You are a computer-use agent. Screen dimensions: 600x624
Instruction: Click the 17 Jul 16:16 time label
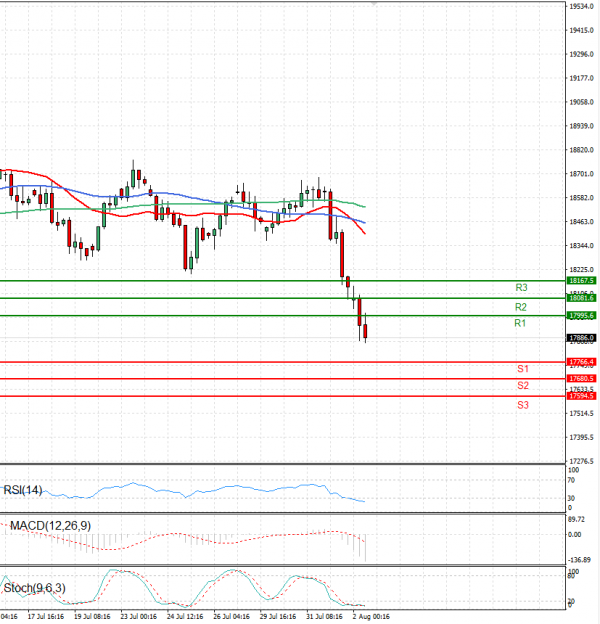click(45, 616)
